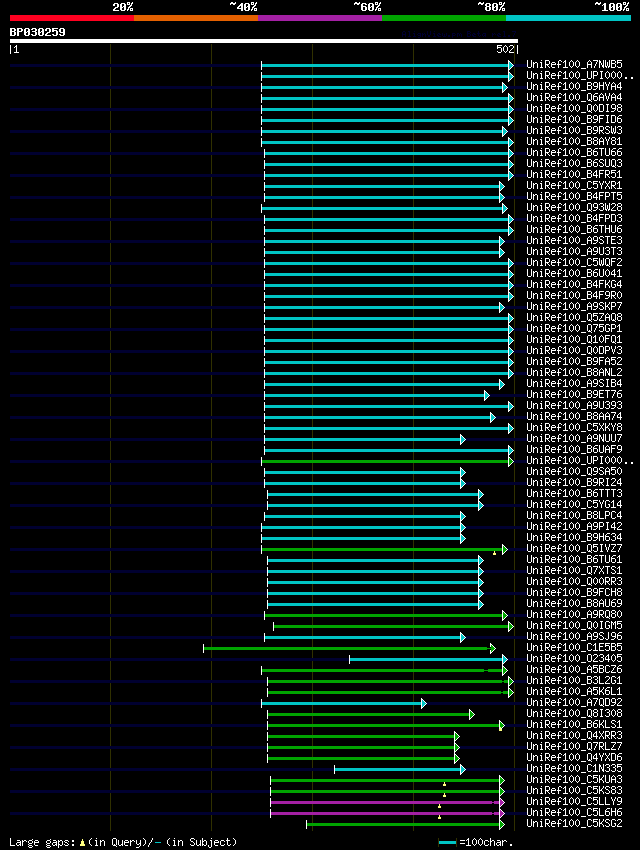Click the cyan ~100% identity legend segment
This screenshot has width=640, height=850.
(568, 18)
